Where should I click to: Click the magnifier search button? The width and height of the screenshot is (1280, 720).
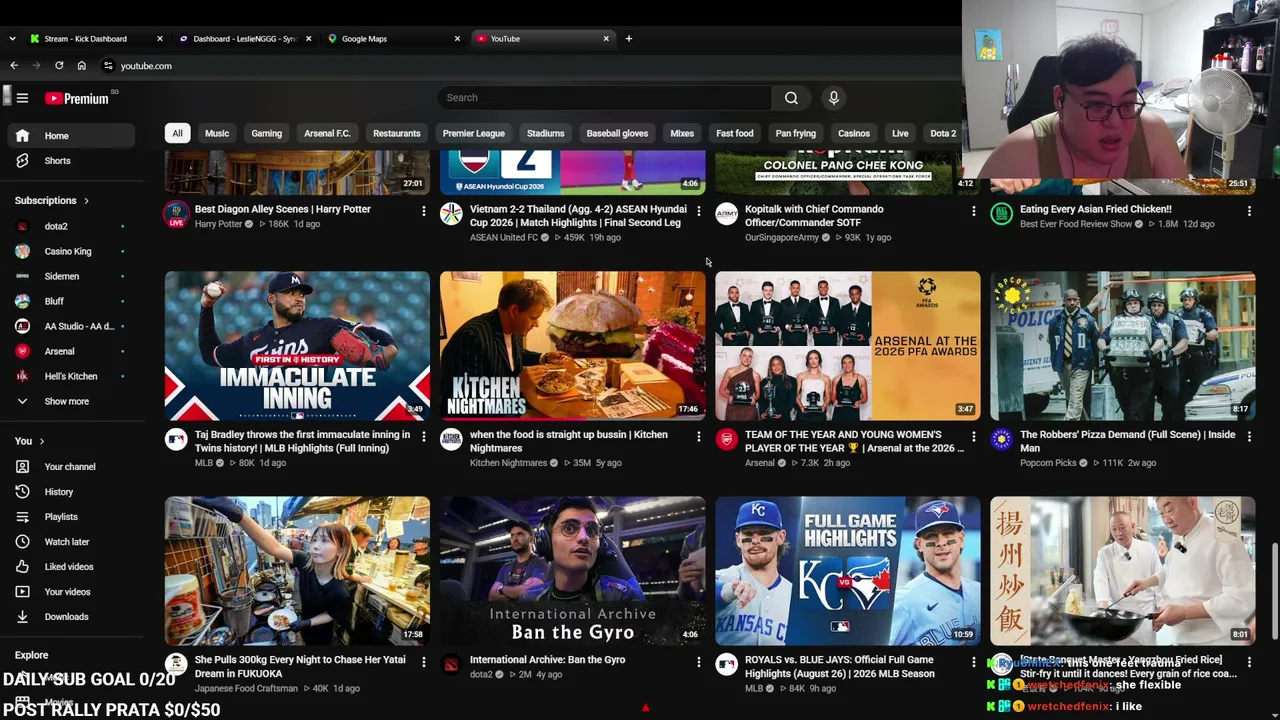791,98
